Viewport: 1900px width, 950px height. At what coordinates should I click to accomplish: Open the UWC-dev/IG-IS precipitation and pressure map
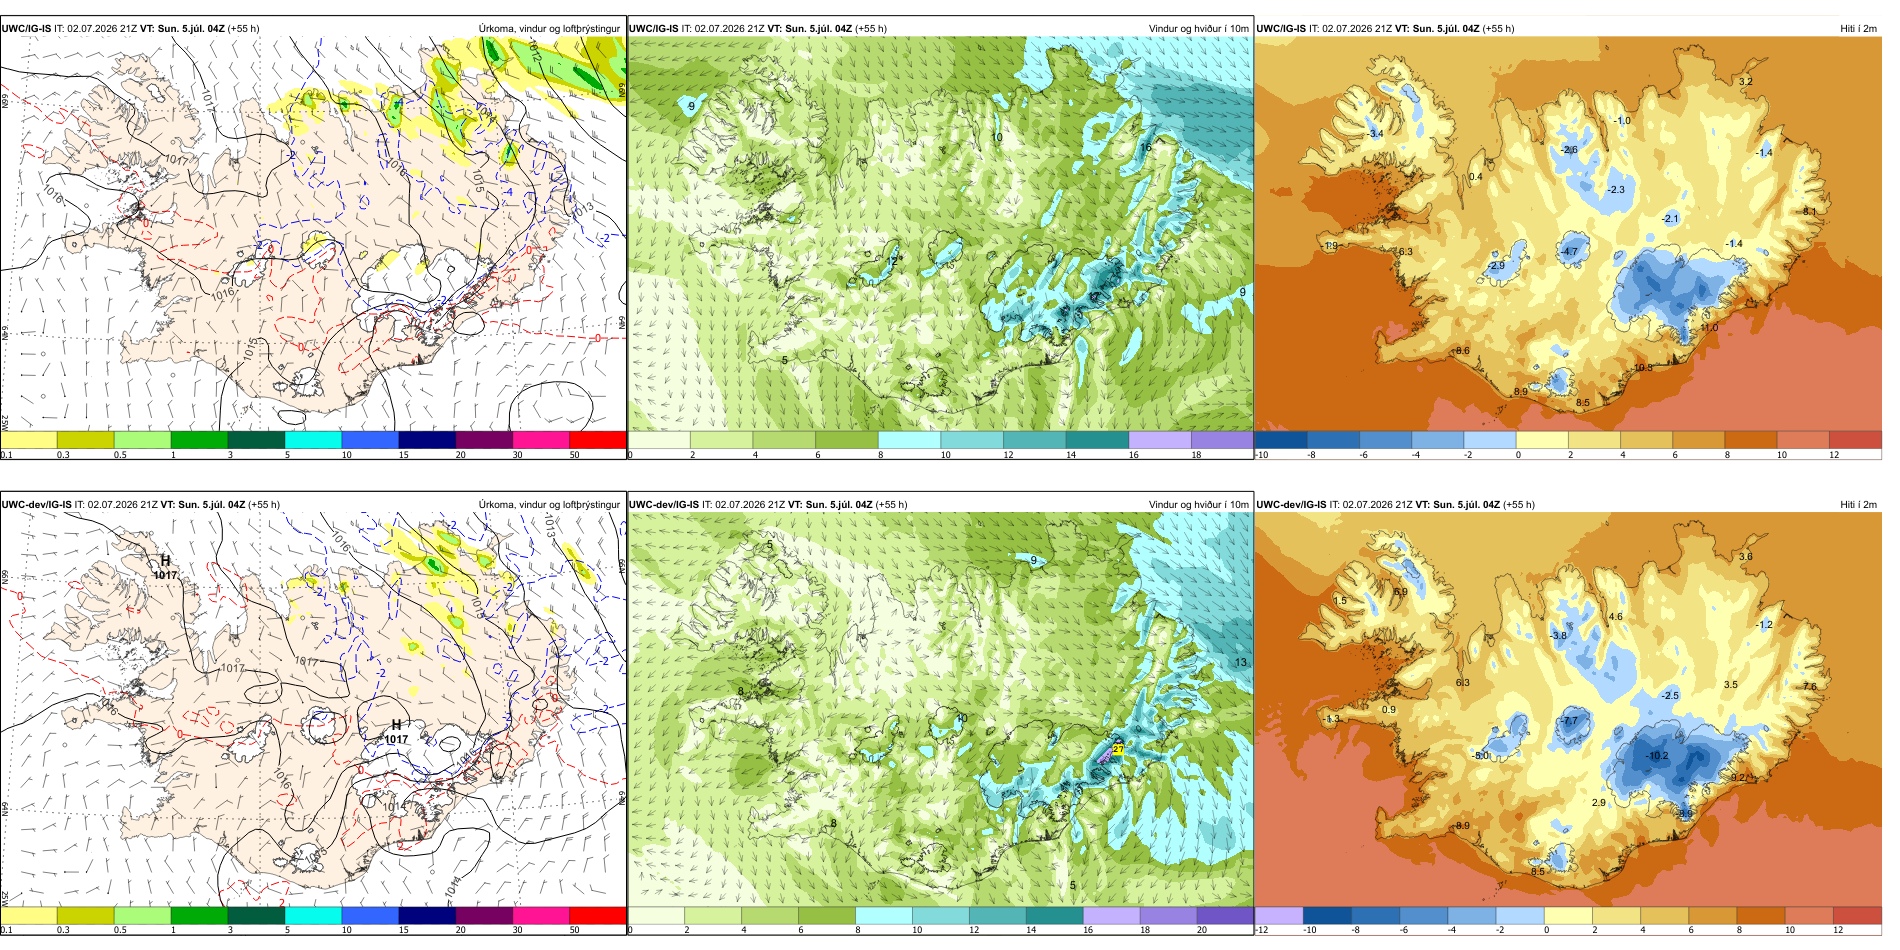313,710
